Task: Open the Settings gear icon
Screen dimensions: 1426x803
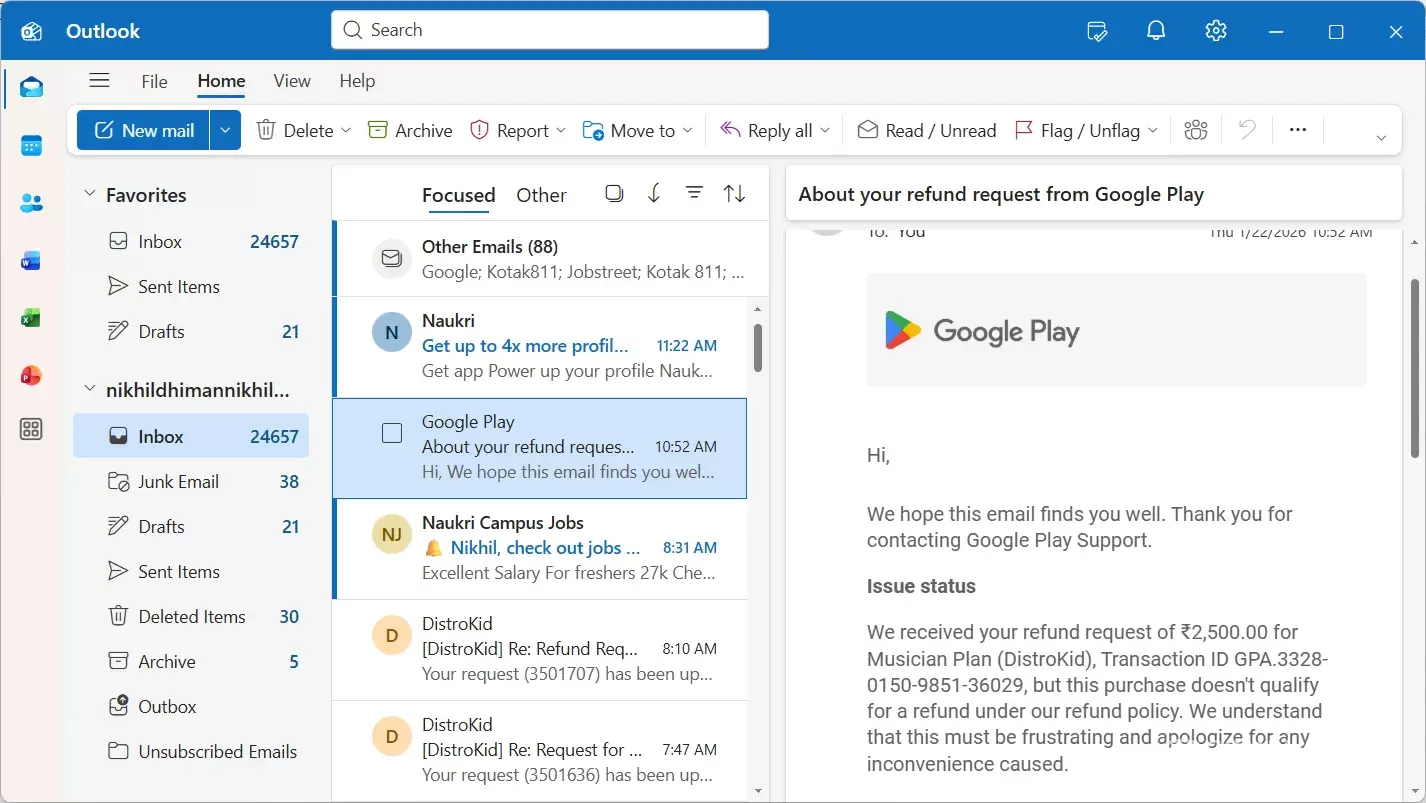Action: (x=1216, y=31)
